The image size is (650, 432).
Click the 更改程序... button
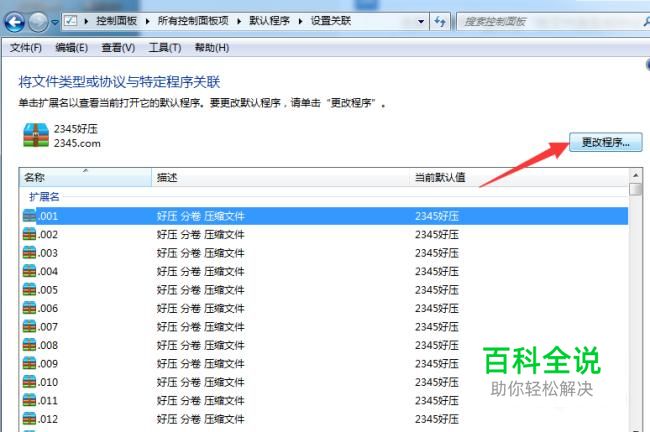[606, 142]
